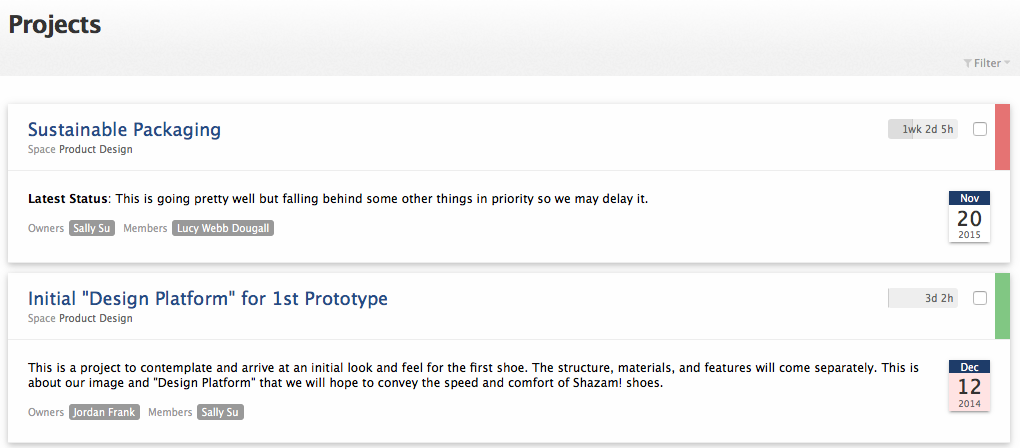
Task: Select the Jordan Frank owner tag
Action: tap(104, 412)
